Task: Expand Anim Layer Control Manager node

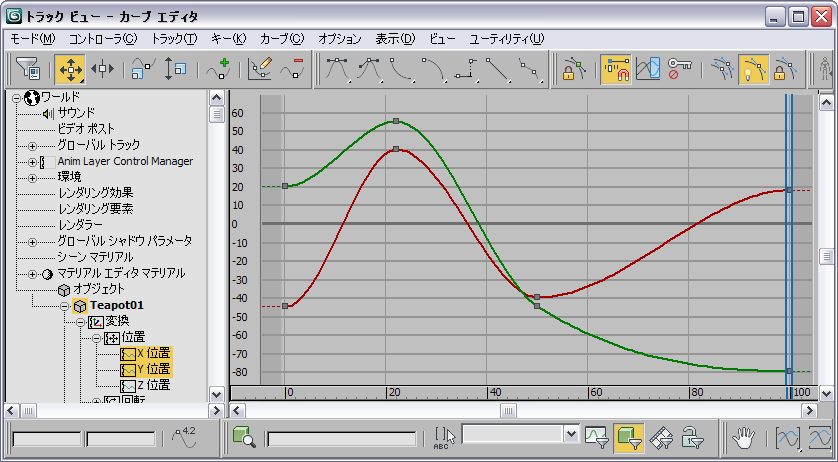Action: coord(33,162)
